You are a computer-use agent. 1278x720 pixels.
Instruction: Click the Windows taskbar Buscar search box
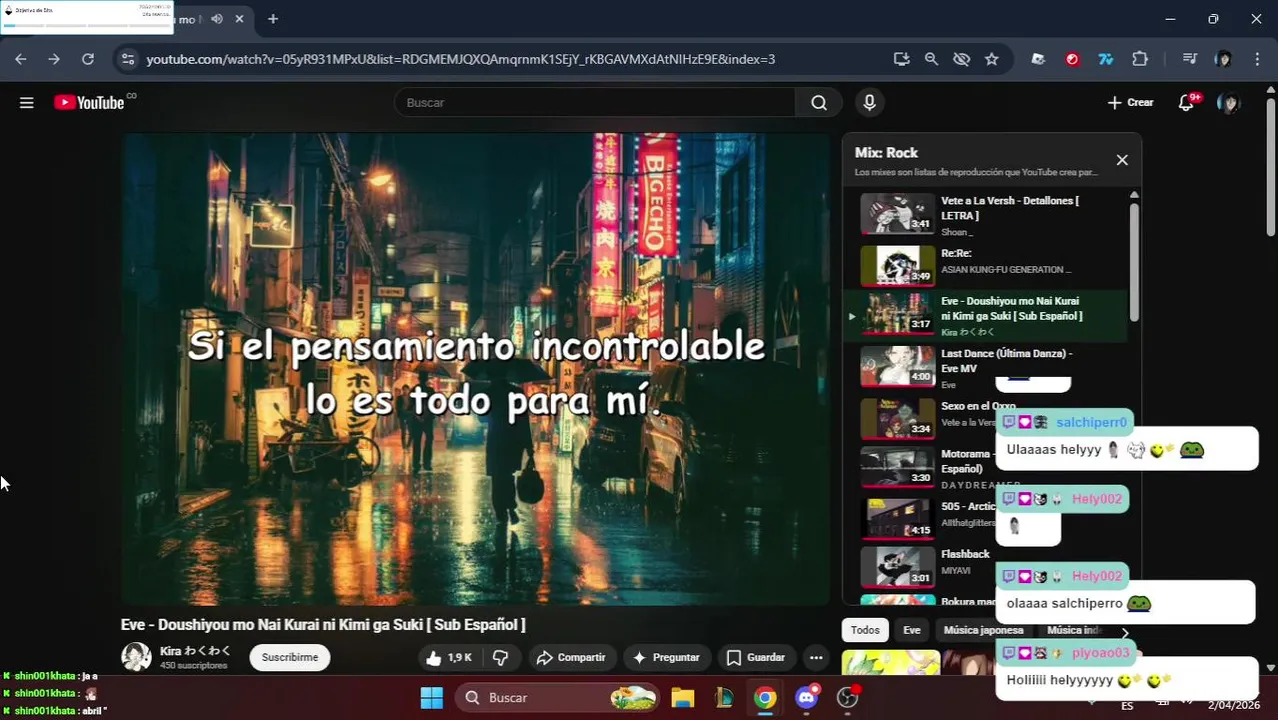pos(559,697)
